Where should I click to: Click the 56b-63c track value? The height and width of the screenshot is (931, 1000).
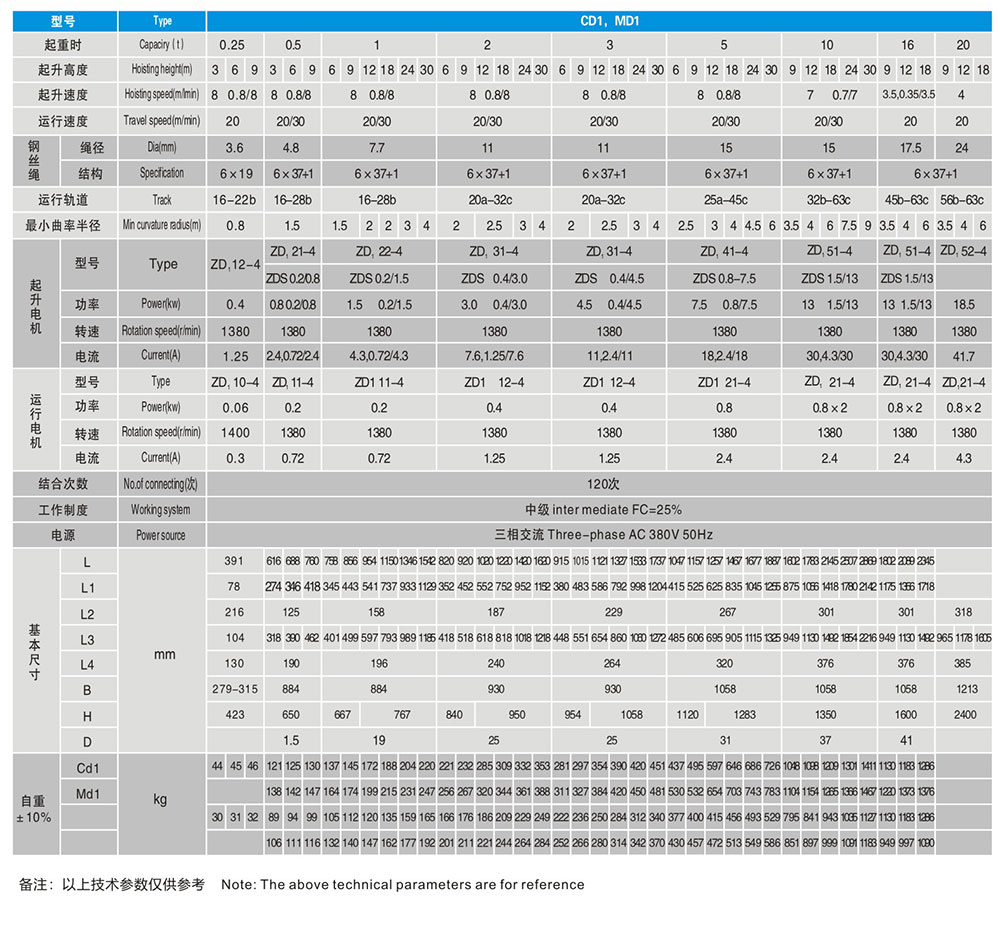click(x=962, y=199)
